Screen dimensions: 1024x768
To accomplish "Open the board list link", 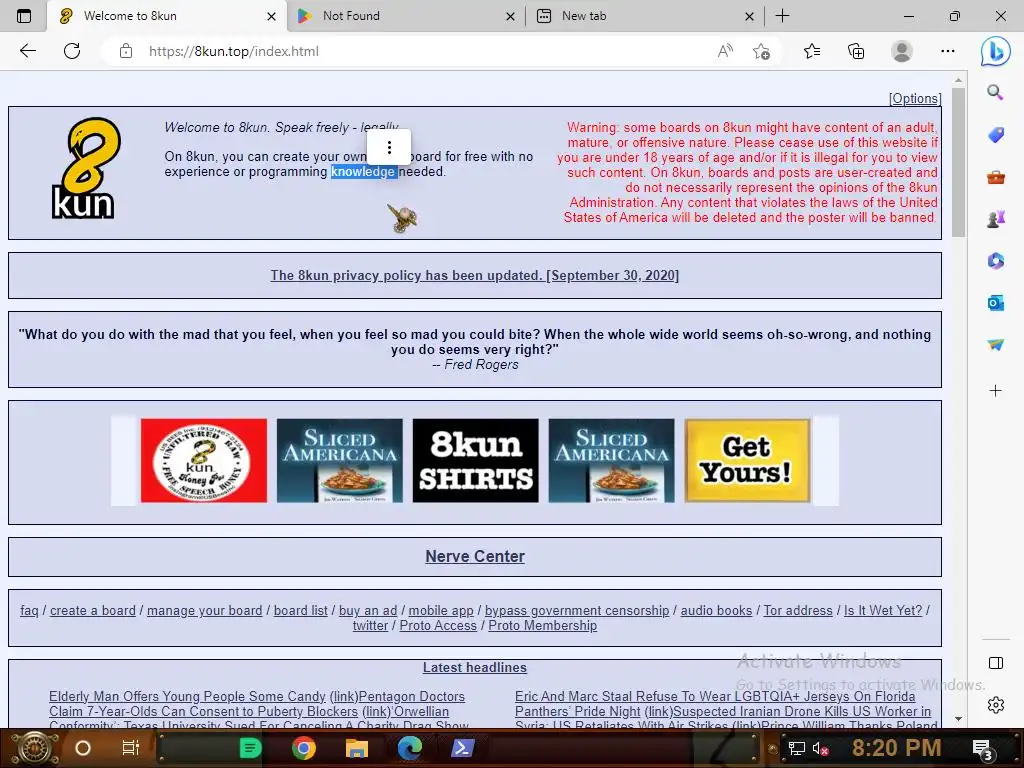I will point(300,611).
